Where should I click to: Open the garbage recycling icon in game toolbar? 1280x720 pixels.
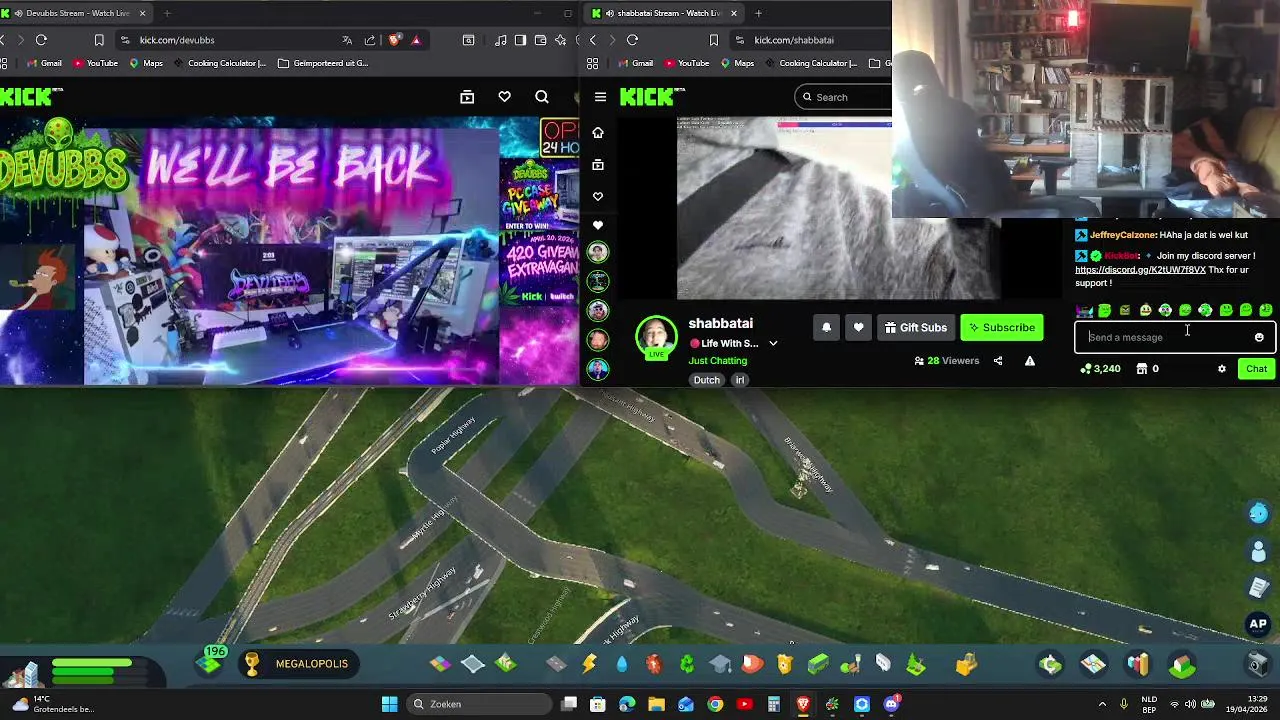(687, 664)
